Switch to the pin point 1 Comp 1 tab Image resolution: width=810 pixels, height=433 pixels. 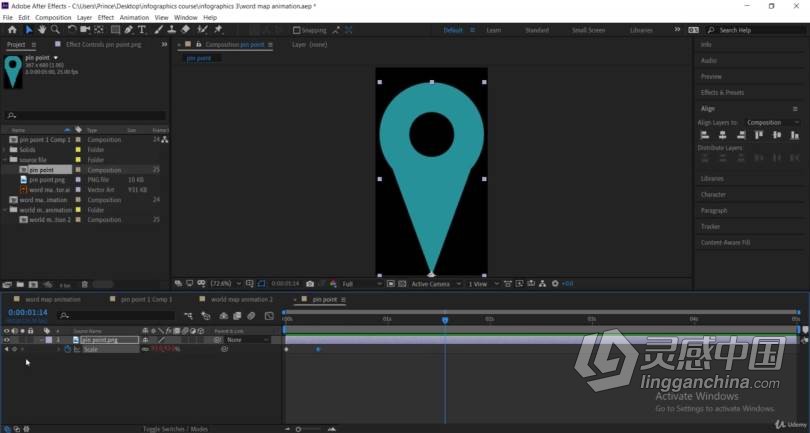146,299
